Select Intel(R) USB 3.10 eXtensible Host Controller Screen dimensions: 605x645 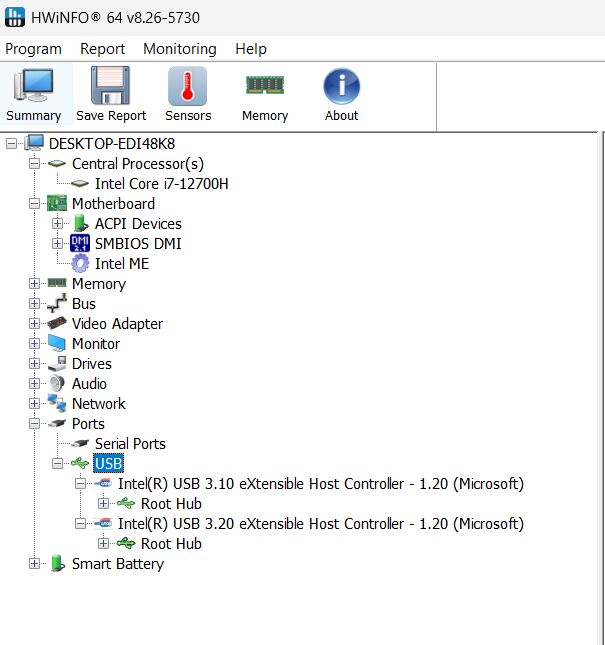pyautogui.click(x=321, y=484)
